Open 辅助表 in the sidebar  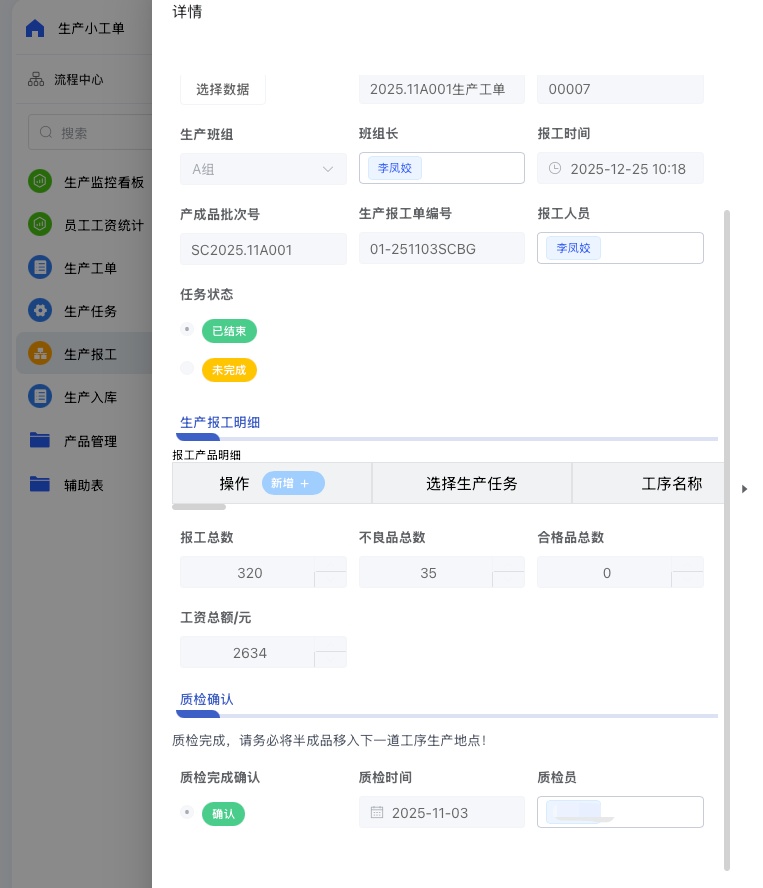84,485
